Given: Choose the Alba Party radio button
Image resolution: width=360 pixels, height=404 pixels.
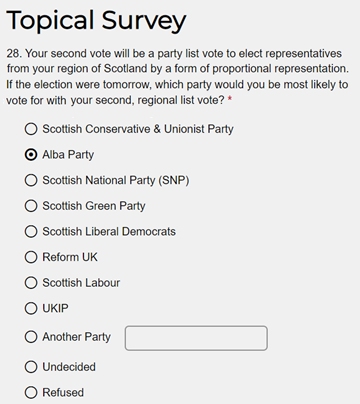Looking at the screenshot, I should [x=31, y=155].
